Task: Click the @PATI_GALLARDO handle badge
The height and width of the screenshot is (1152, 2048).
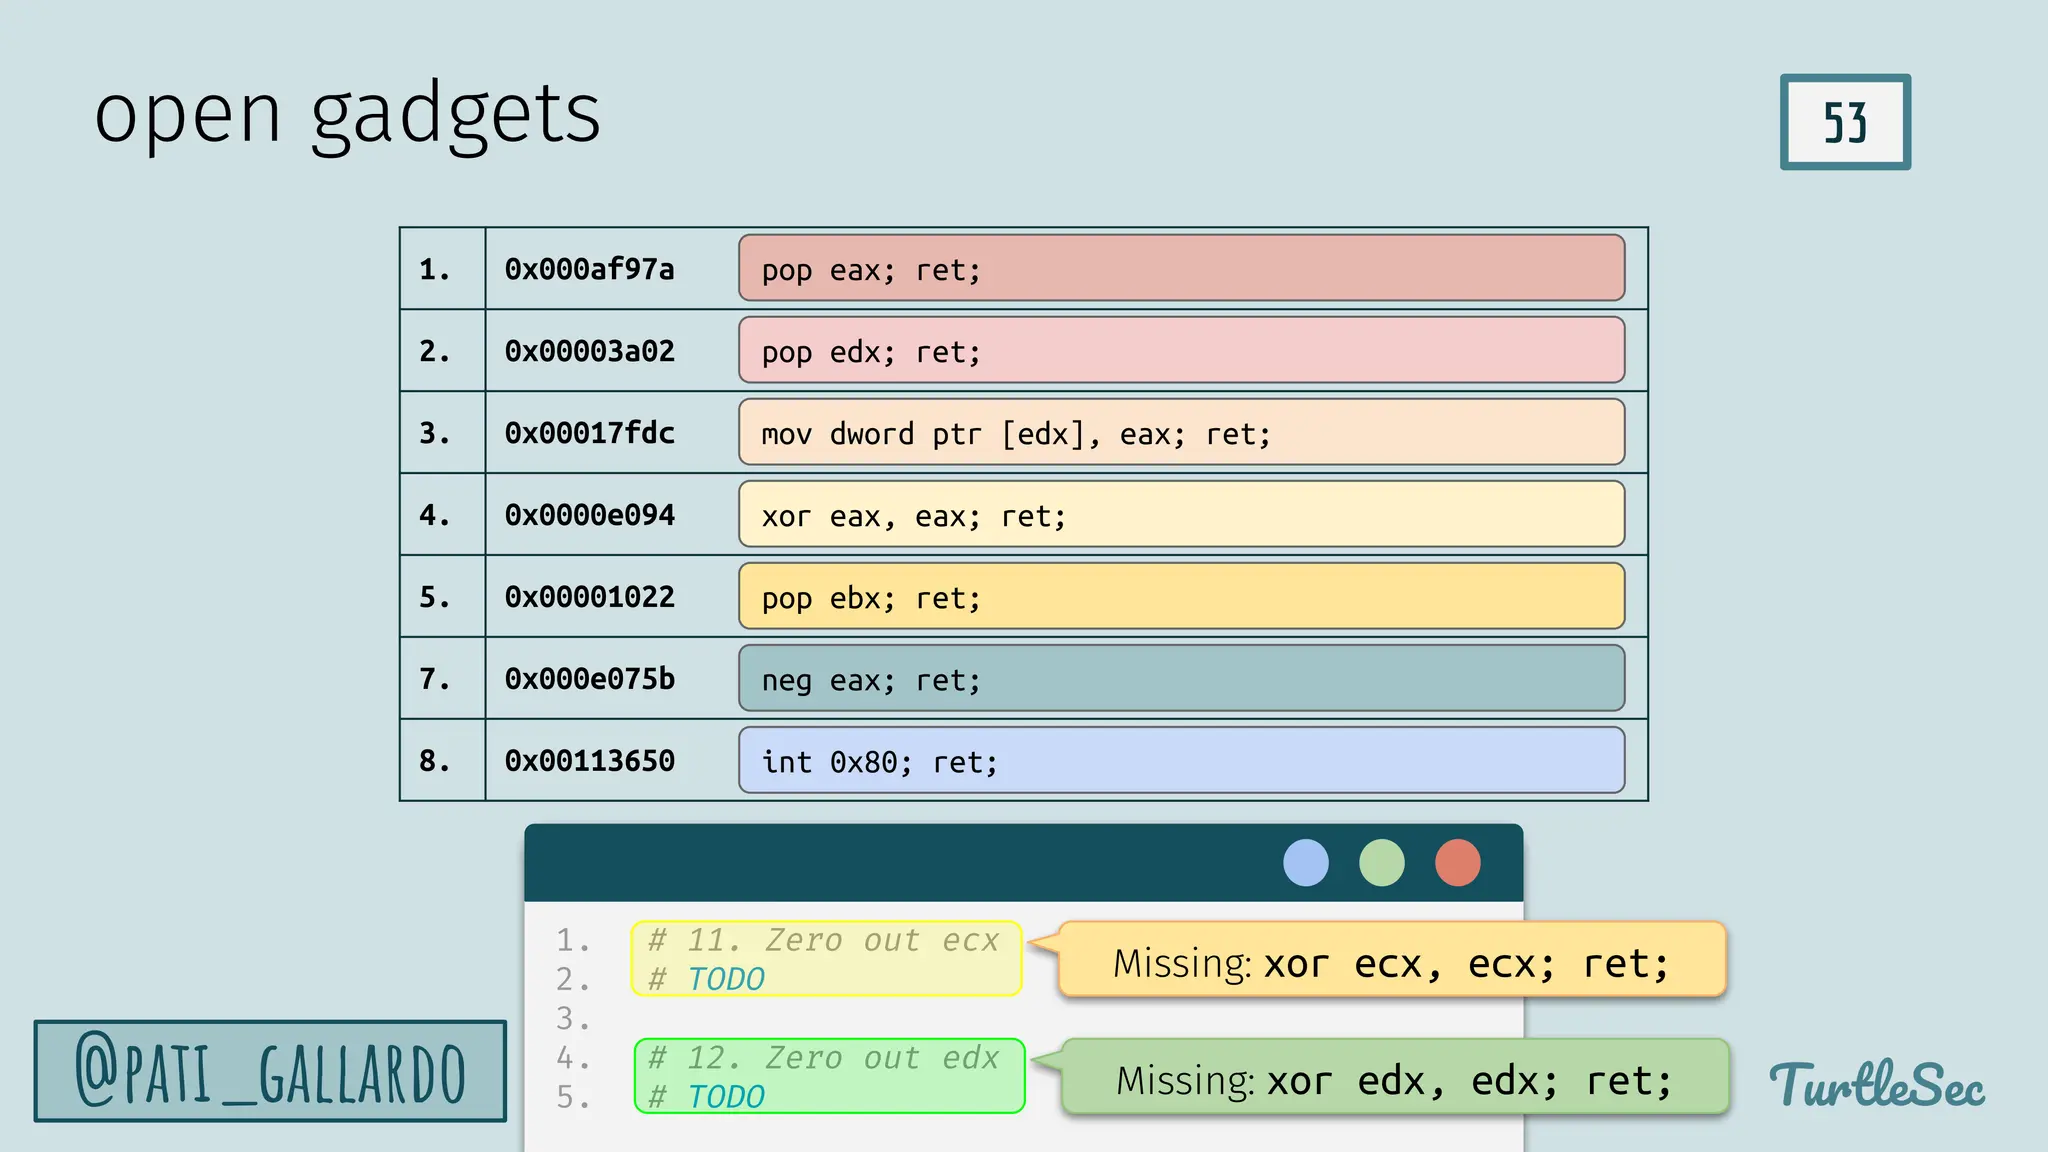Action: point(270,1071)
